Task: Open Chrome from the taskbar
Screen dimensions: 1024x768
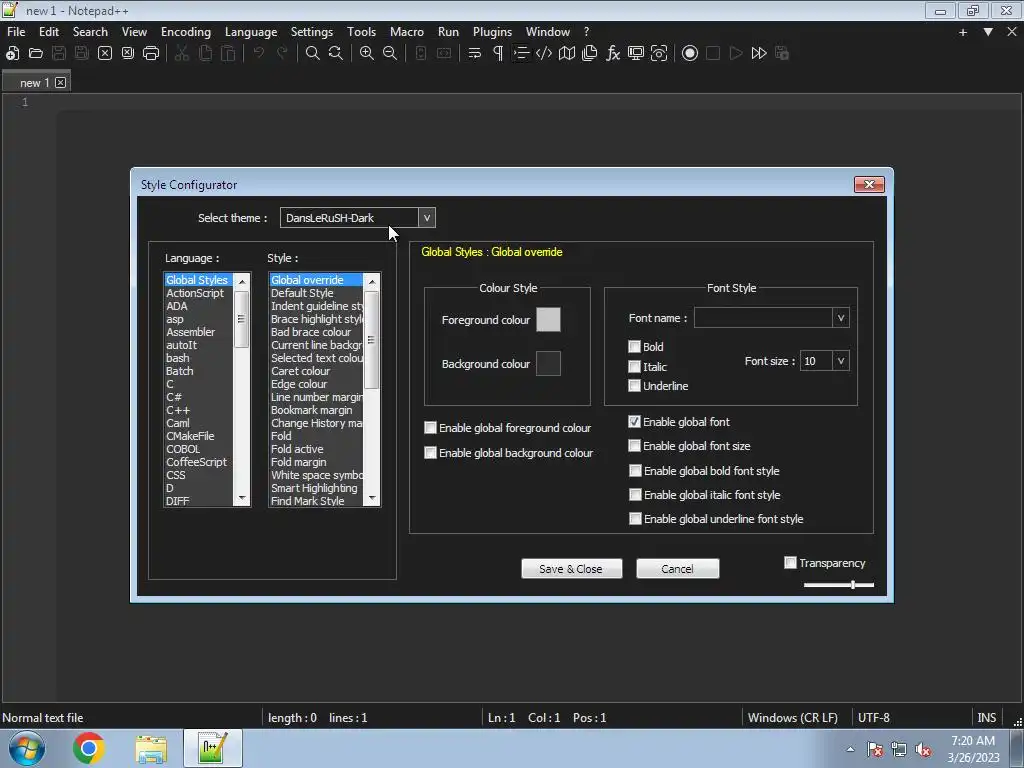Action: [89, 748]
